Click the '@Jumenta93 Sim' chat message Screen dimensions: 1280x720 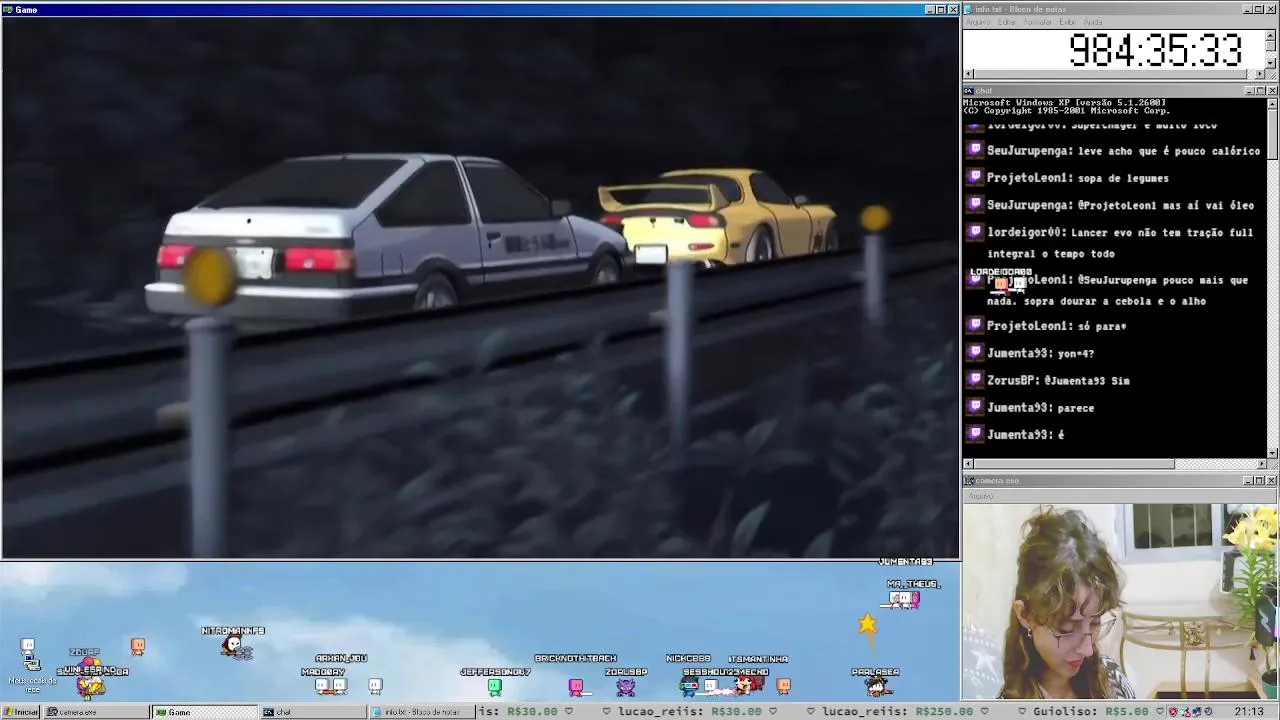click(x=1087, y=380)
